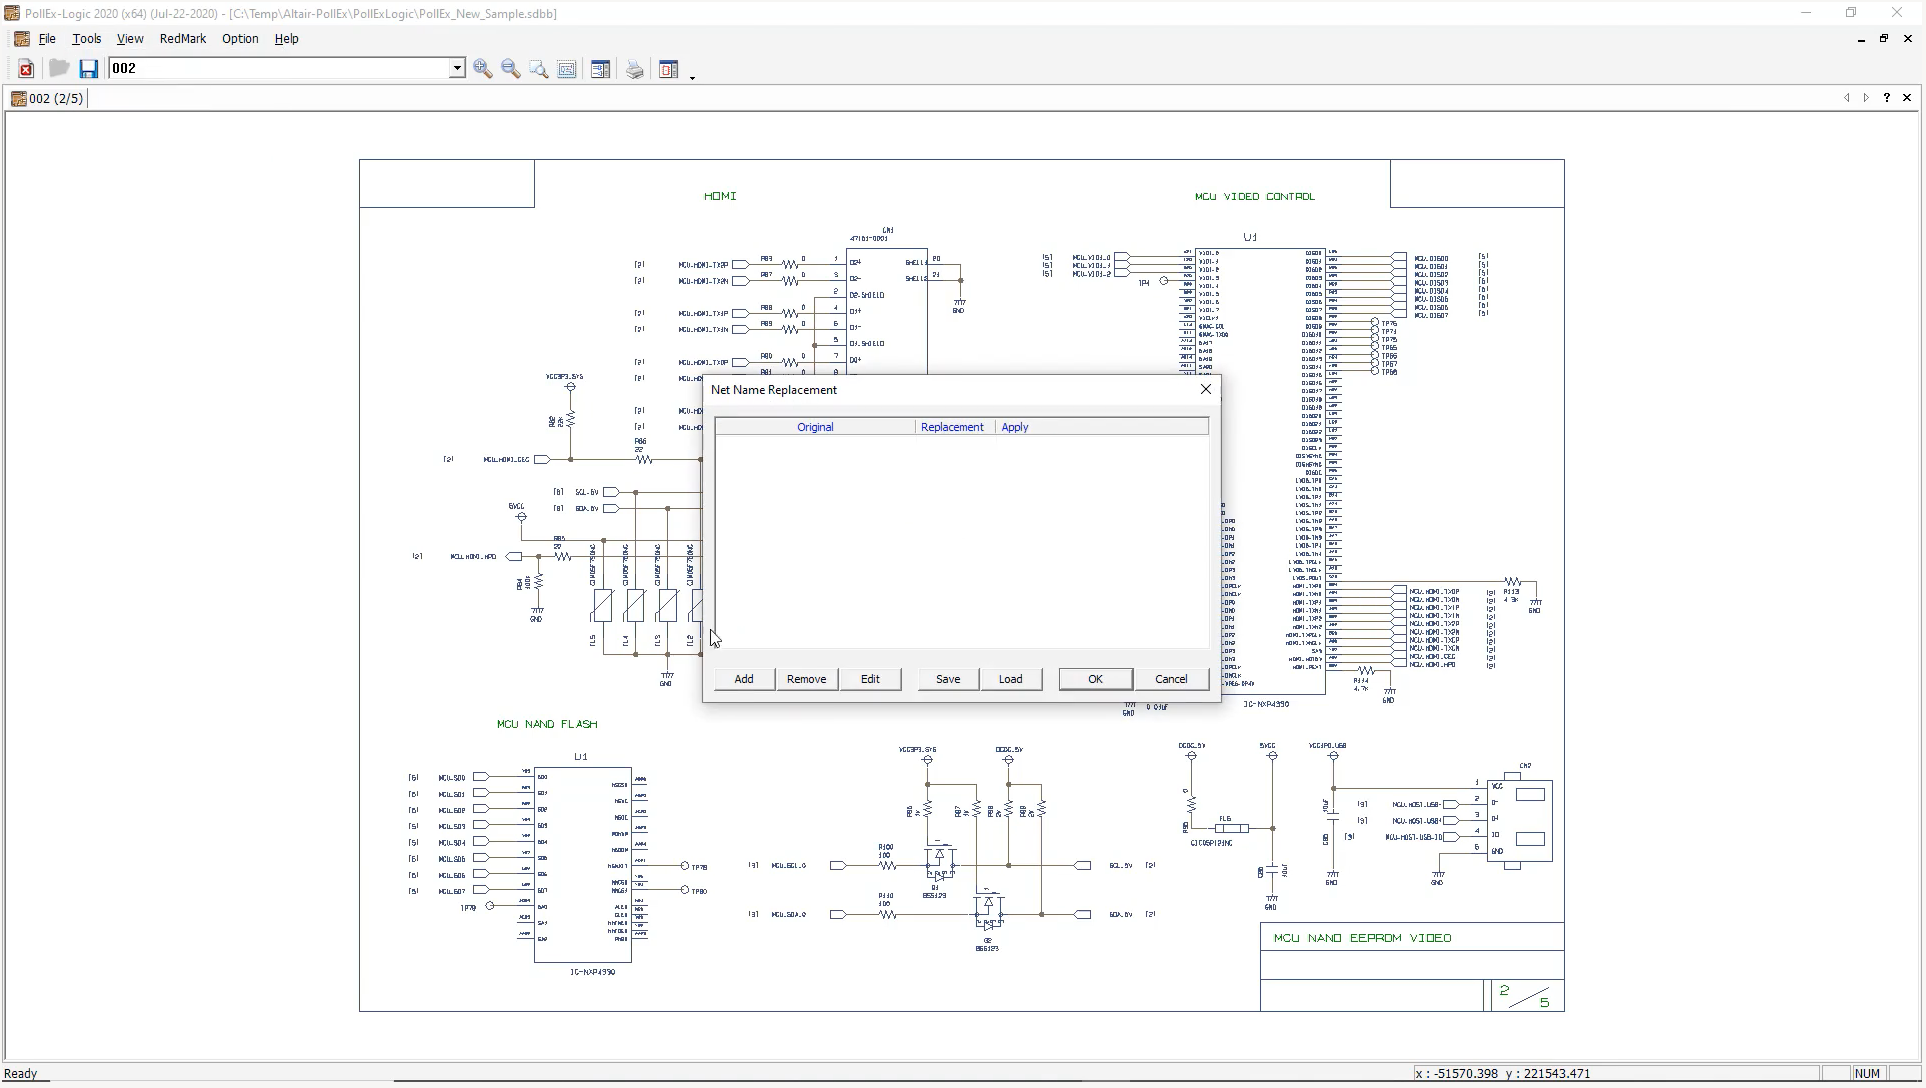Click the printer icon
This screenshot has width=1926, height=1088.
pos(635,69)
